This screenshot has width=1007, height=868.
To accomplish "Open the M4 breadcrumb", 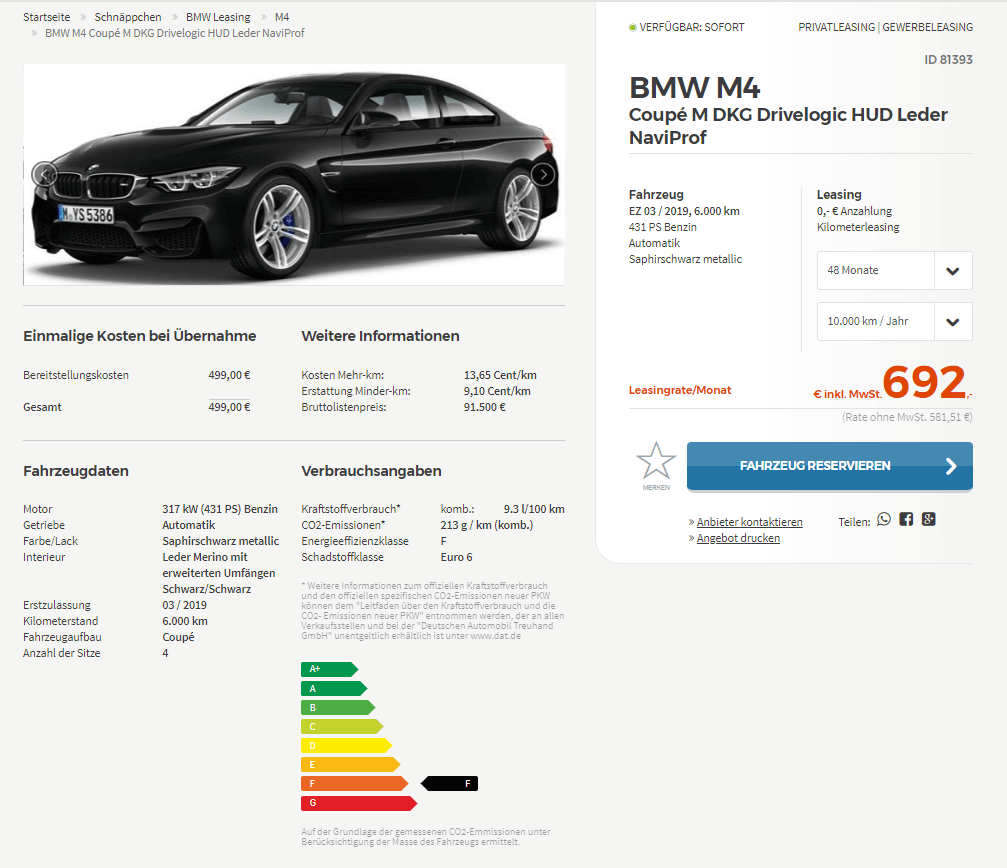I will coord(282,17).
